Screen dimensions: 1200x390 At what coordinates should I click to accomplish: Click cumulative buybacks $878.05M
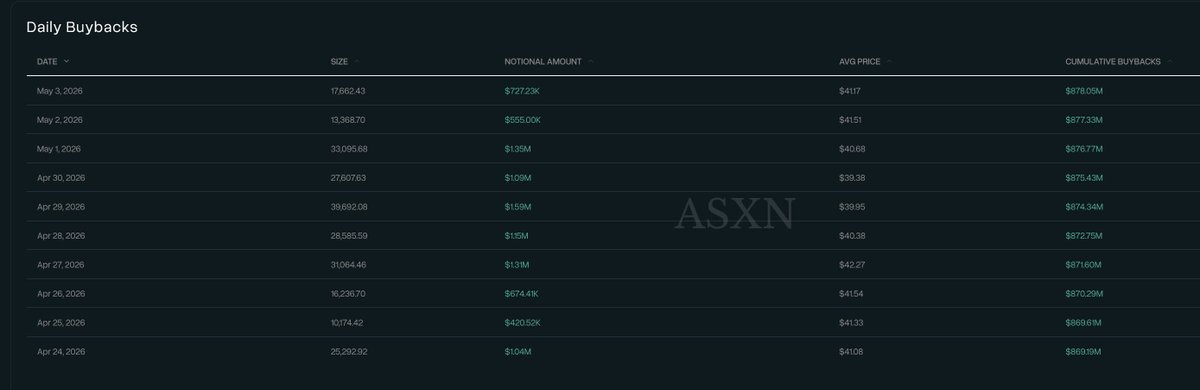pos(1084,91)
